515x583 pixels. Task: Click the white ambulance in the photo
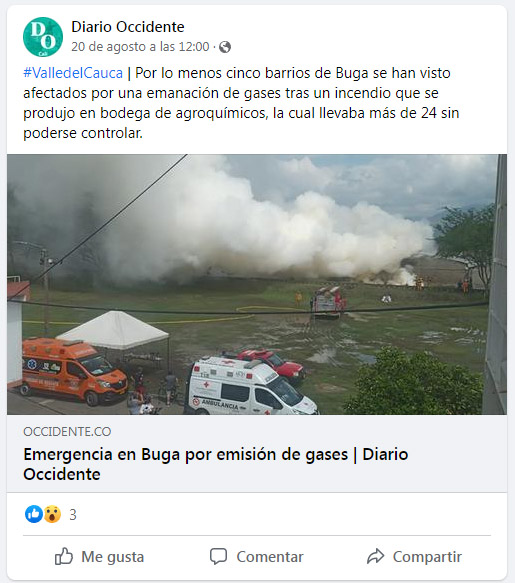[252, 387]
